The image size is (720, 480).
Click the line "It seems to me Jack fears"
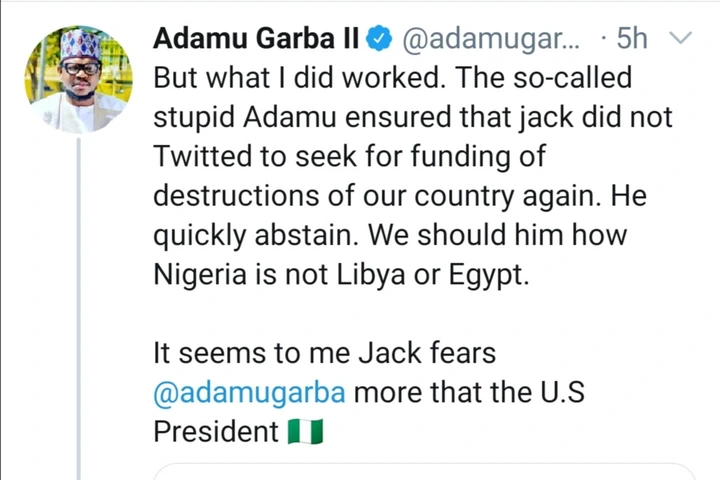coord(324,352)
